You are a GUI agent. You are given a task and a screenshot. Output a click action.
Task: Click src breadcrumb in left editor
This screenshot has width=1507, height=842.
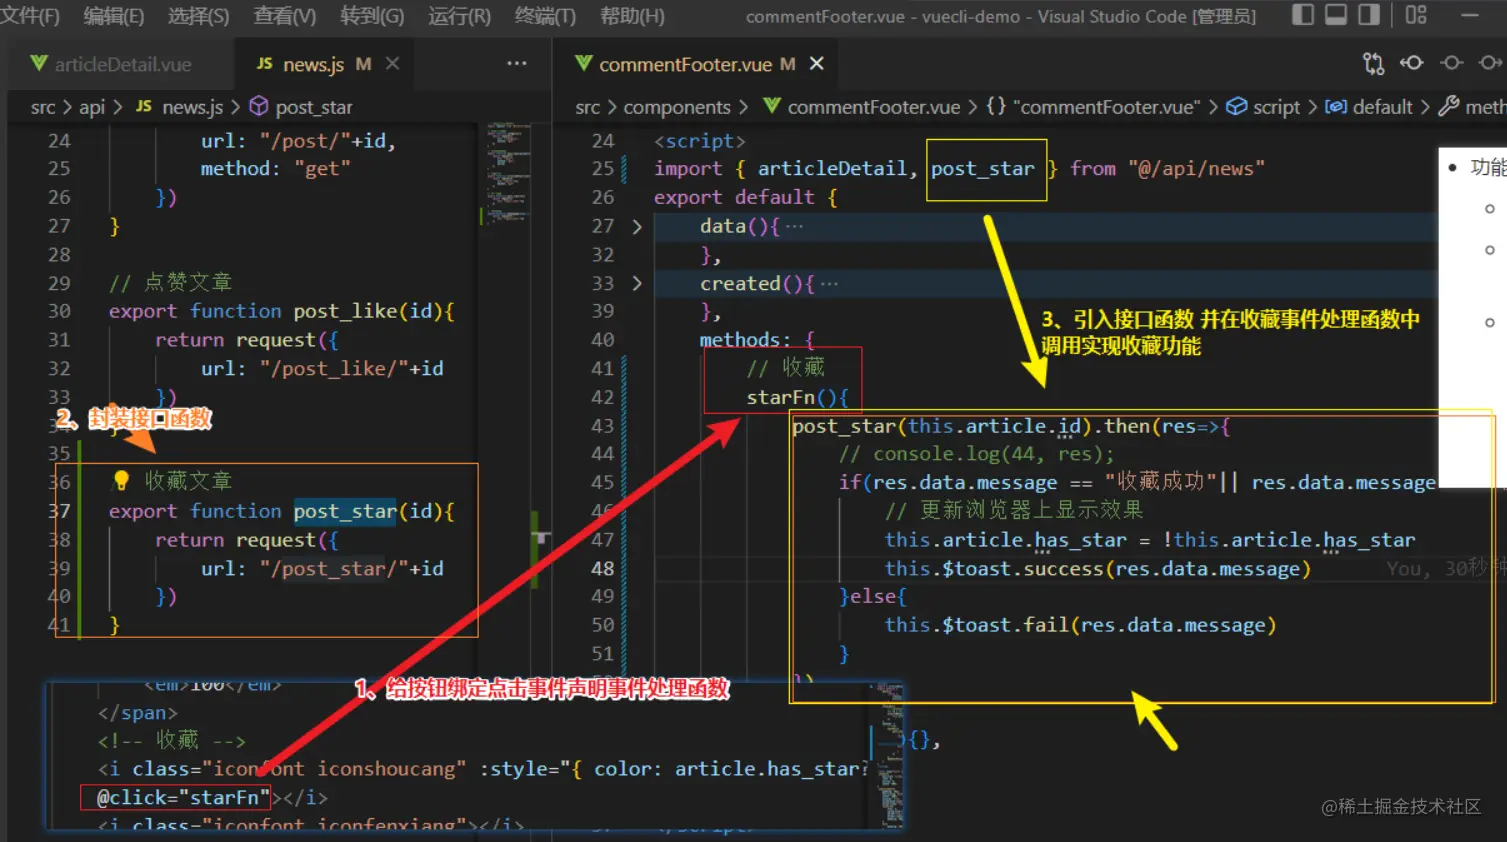click(x=43, y=107)
